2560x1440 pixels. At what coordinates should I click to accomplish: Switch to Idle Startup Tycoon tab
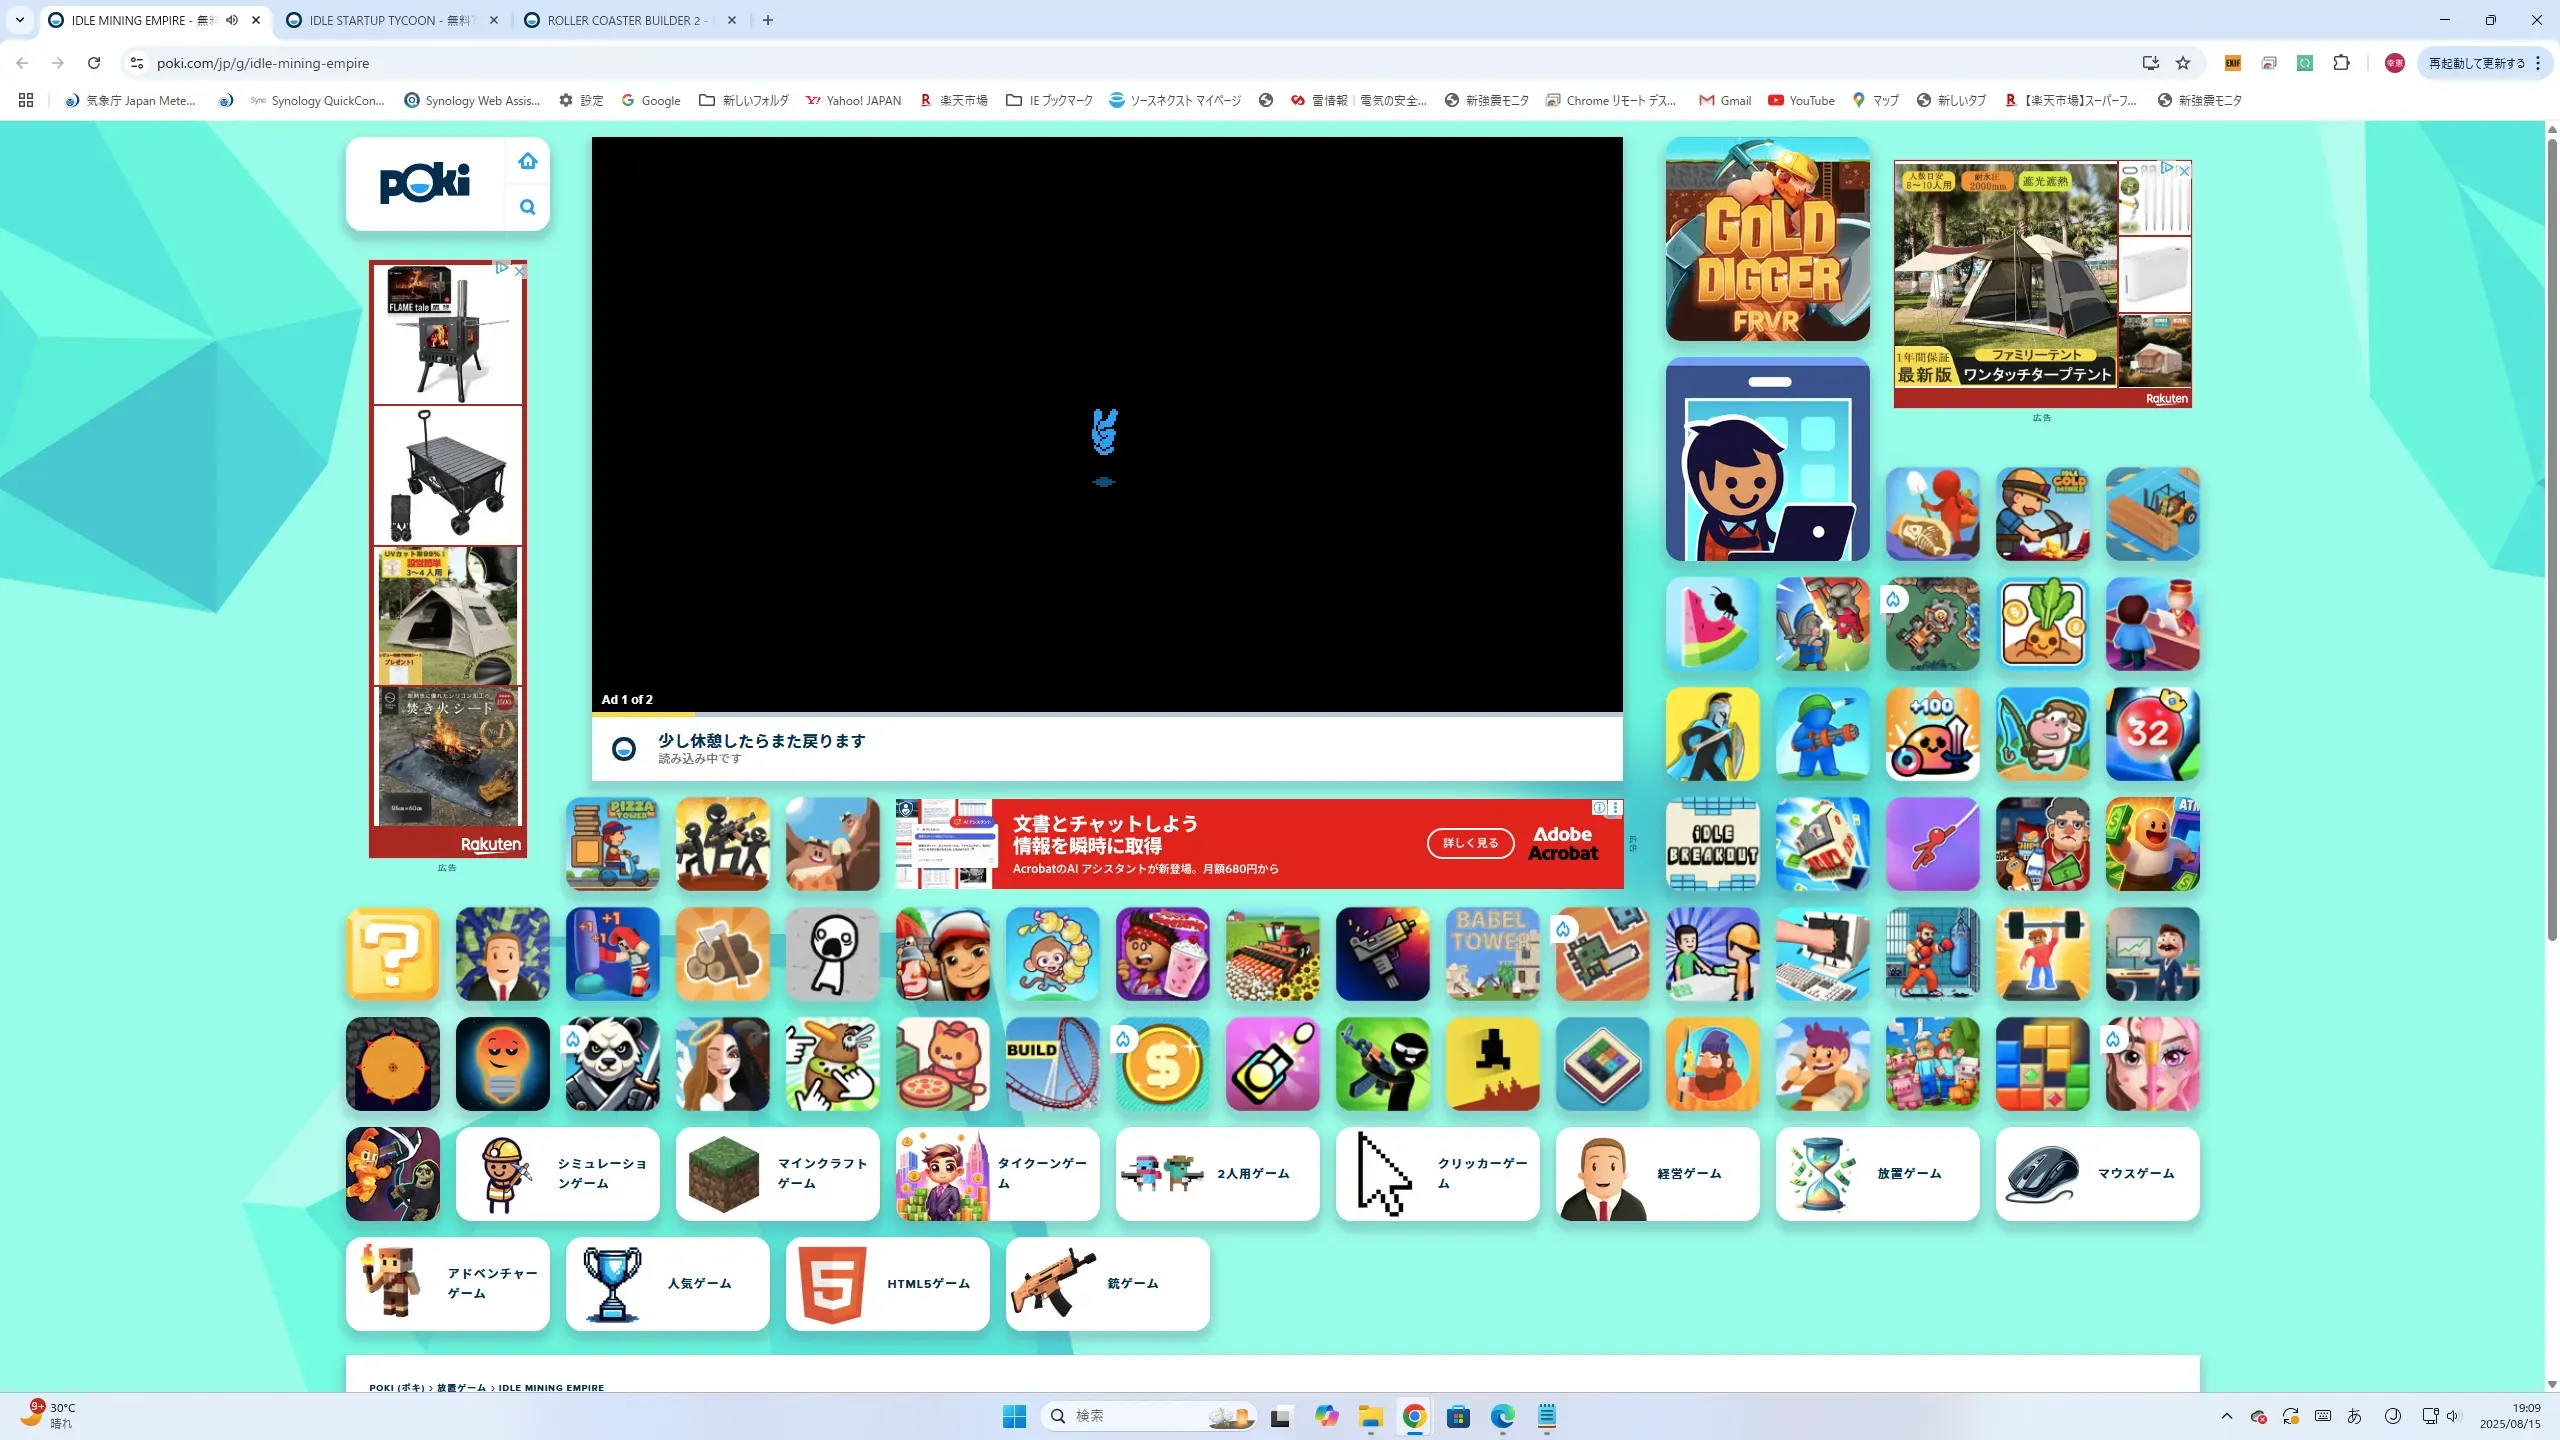(385, 20)
